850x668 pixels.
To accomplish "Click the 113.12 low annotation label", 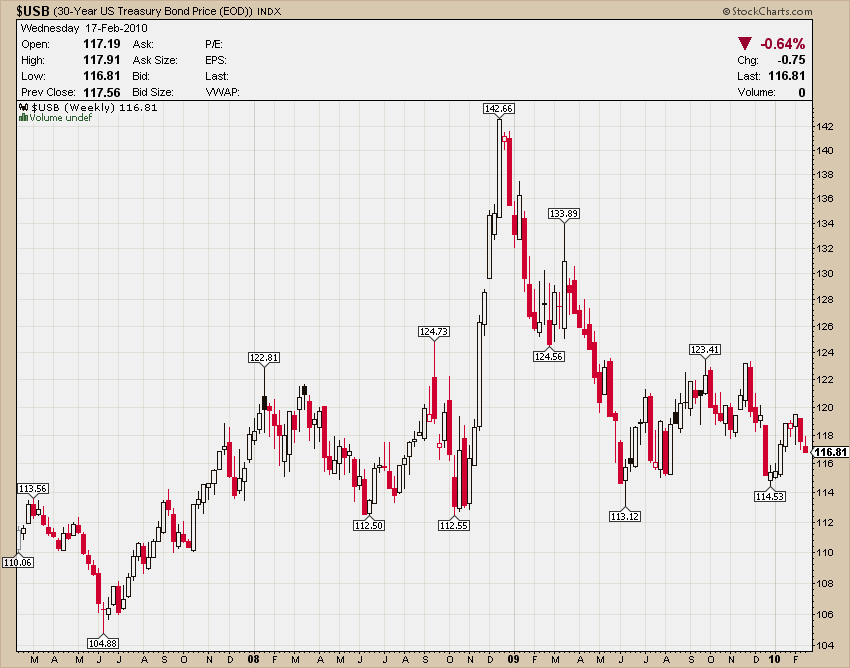I will click(x=624, y=516).
